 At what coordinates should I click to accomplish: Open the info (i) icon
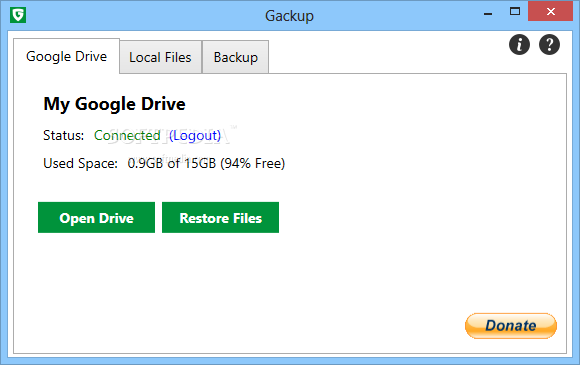[519, 45]
